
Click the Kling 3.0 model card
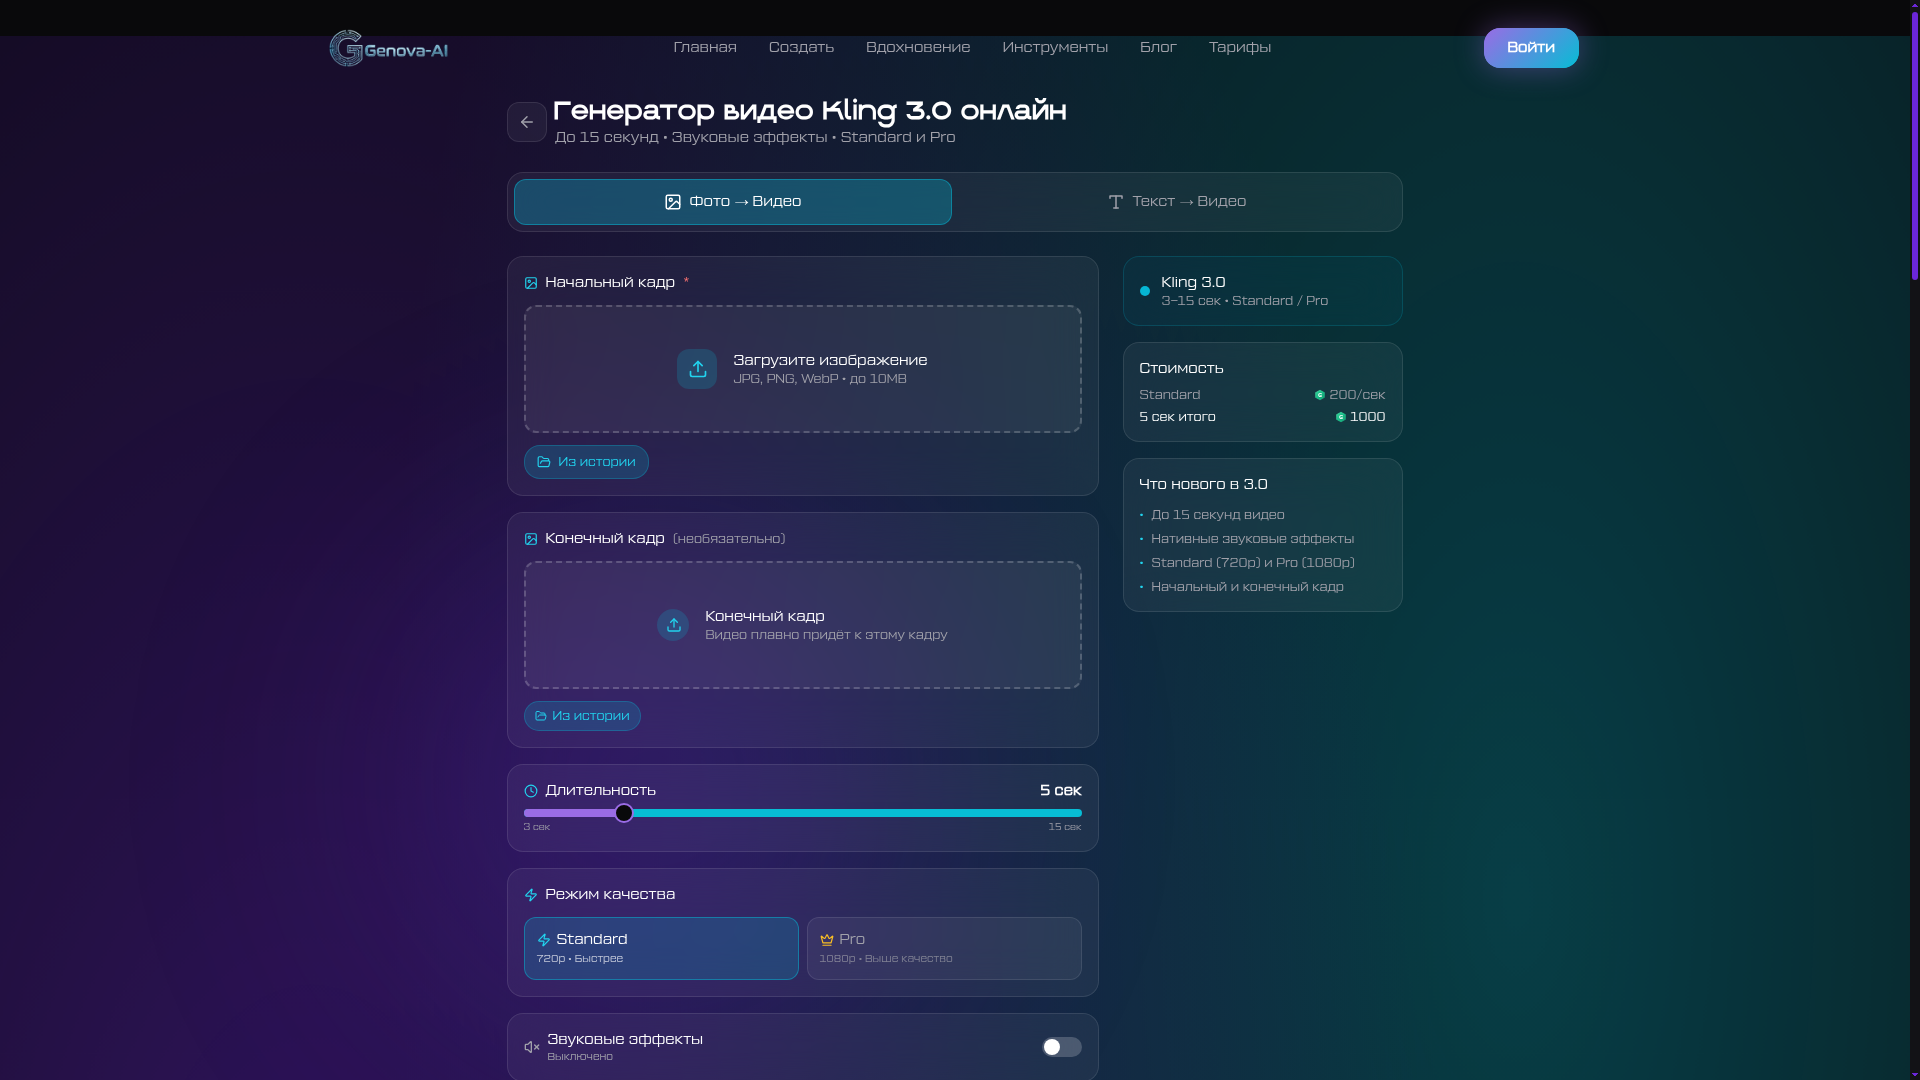(x=1263, y=291)
